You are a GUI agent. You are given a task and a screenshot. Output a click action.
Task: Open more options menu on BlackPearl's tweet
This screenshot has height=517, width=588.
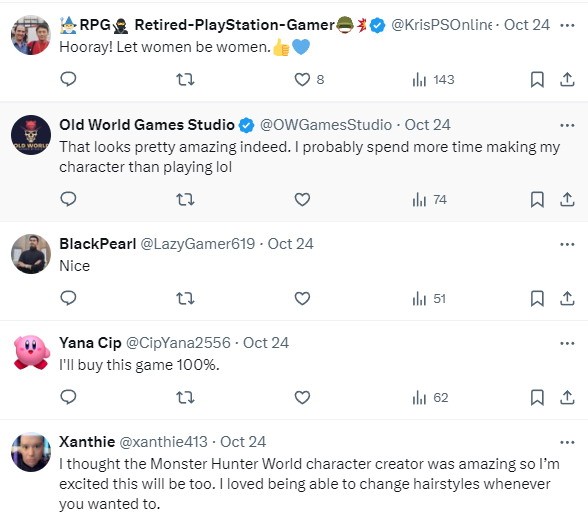tap(567, 244)
